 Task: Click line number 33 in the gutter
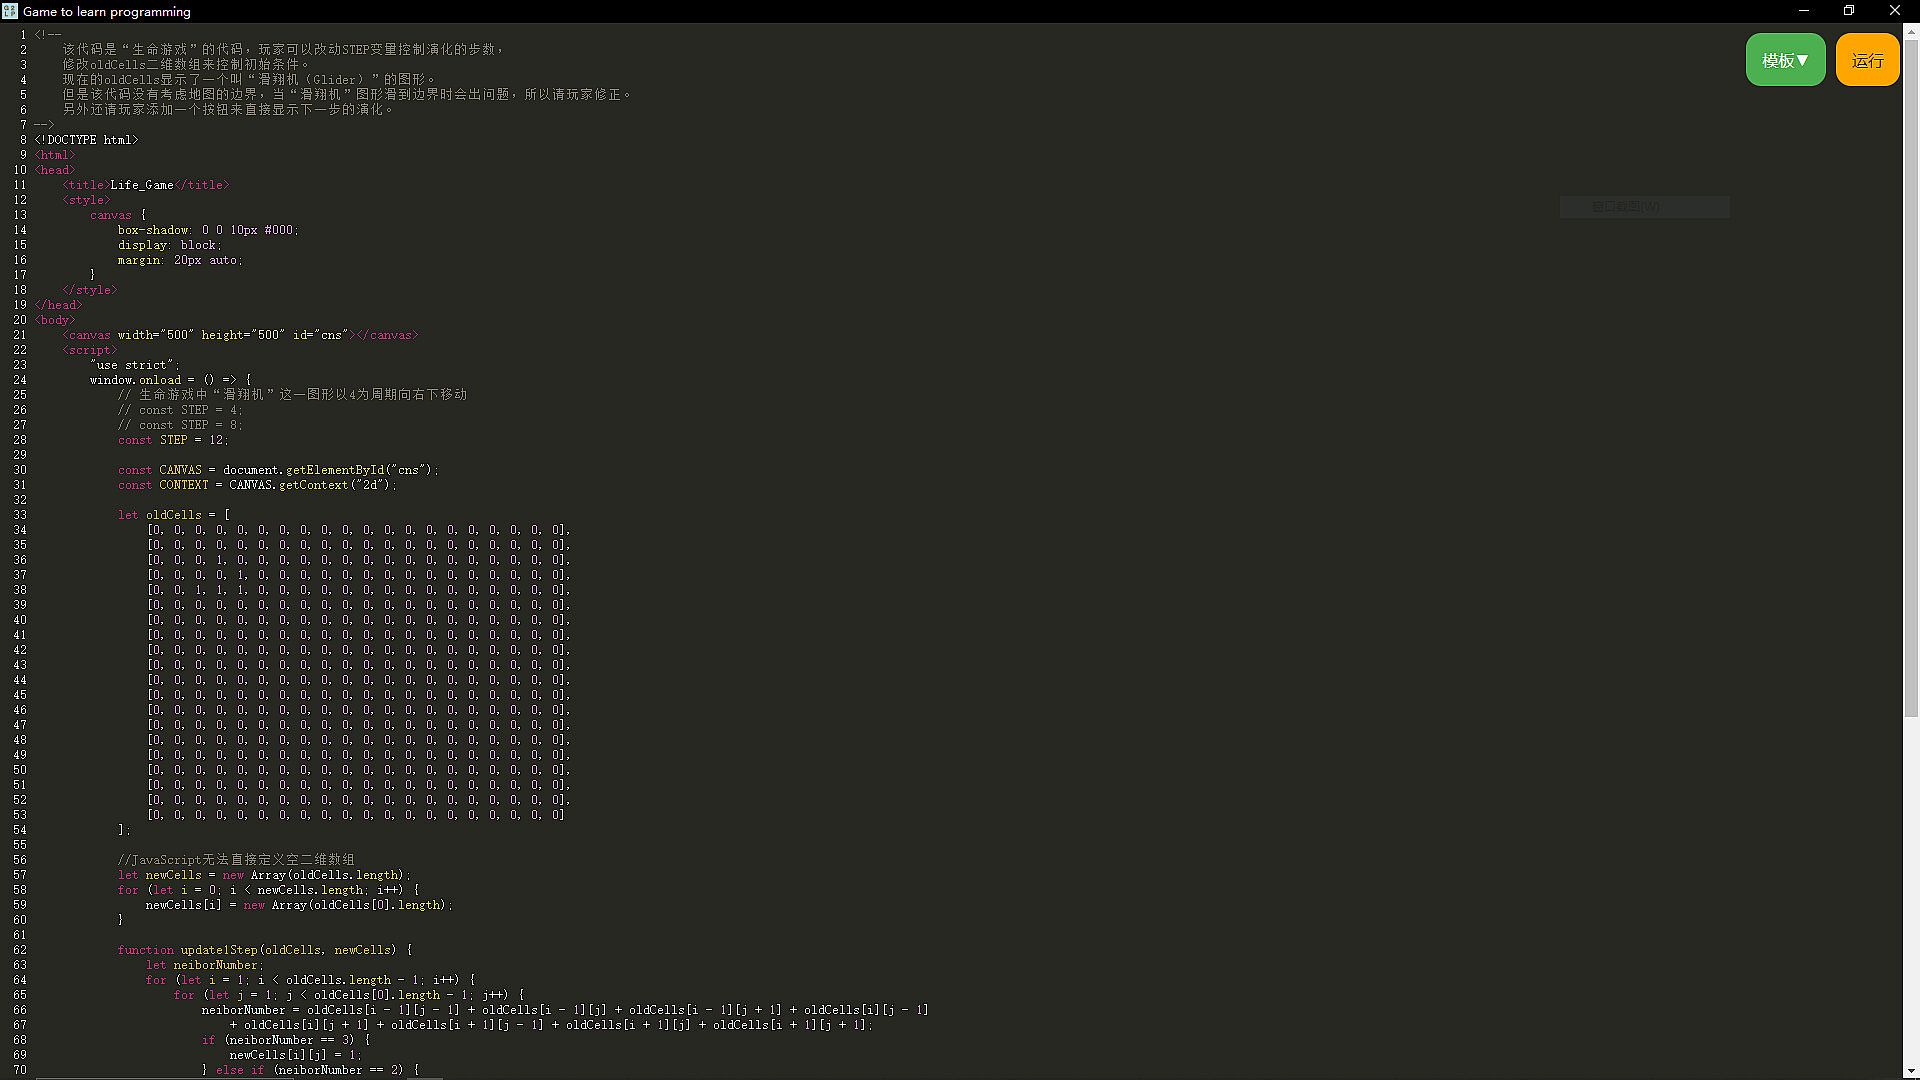(x=20, y=515)
